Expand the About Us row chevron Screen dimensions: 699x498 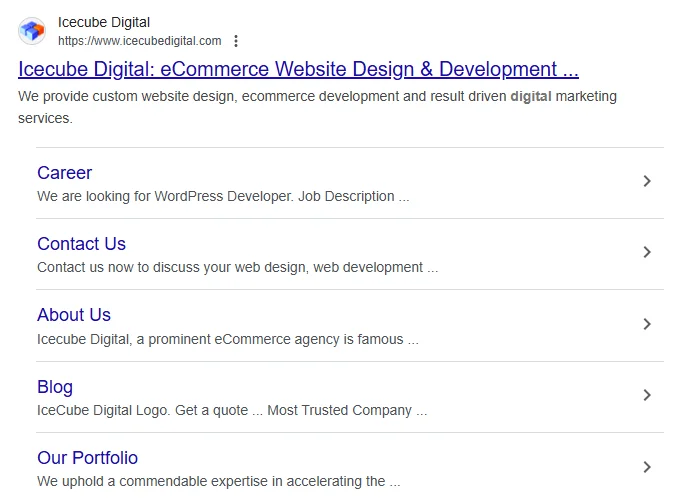coord(647,324)
